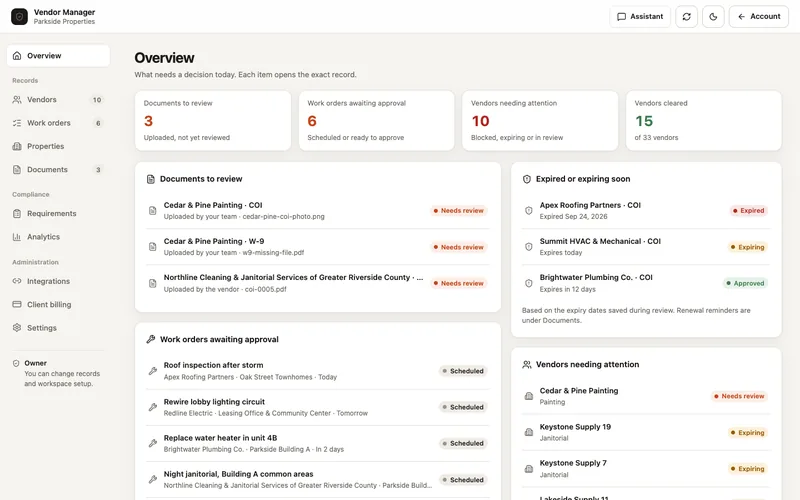Open Night janitorial Building A work order

click(x=317, y=480)
